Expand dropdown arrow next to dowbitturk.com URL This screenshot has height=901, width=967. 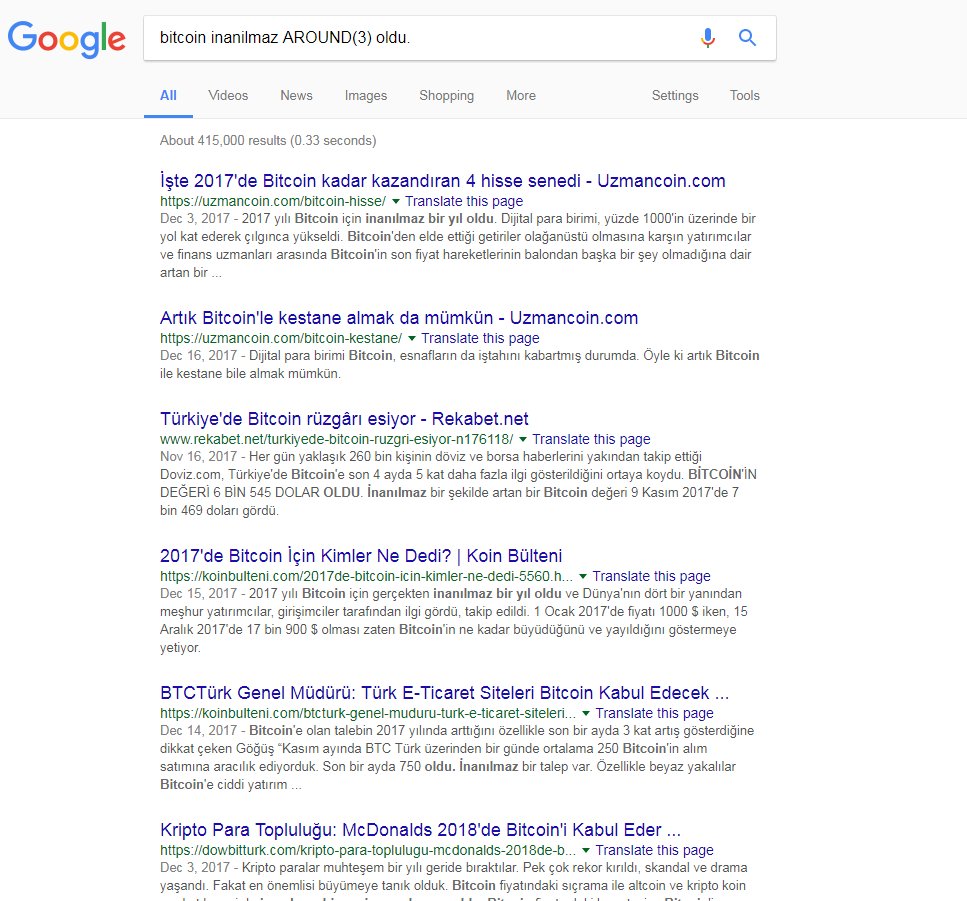pyautogui.click(x=586, y=850)
